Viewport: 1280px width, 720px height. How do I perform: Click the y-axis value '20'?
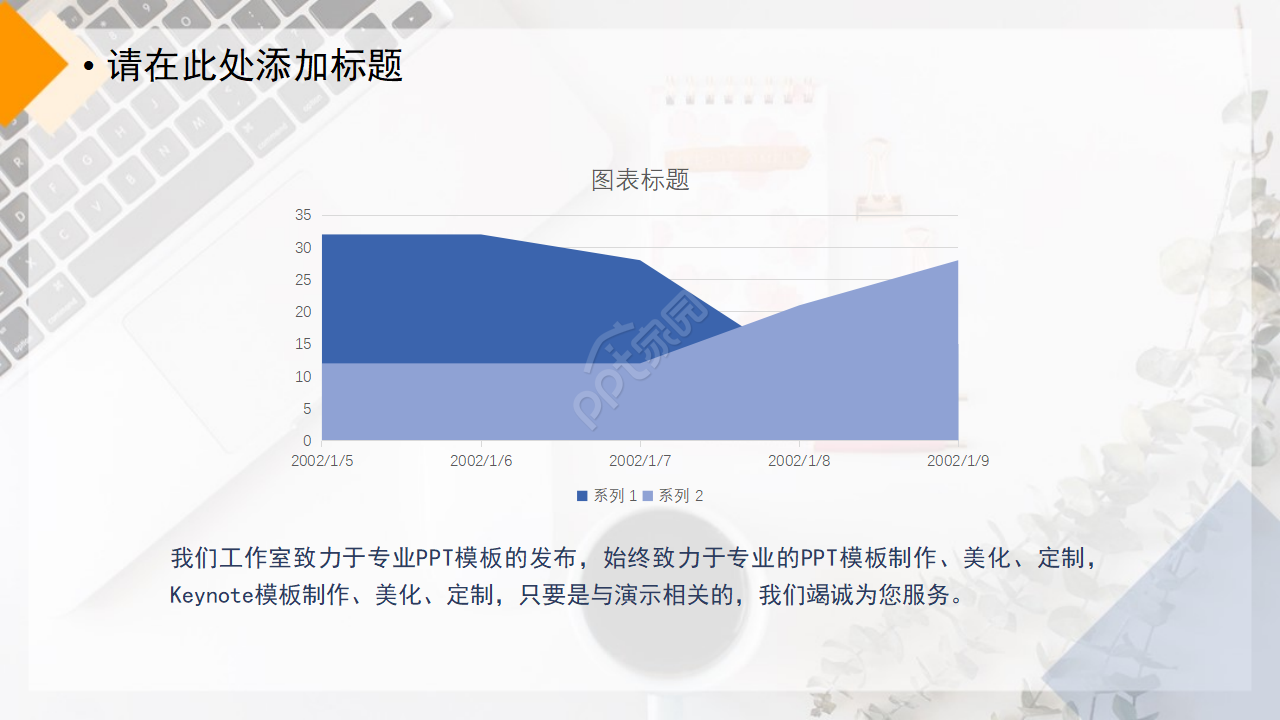pyautogui.click(x=303, y=312)
